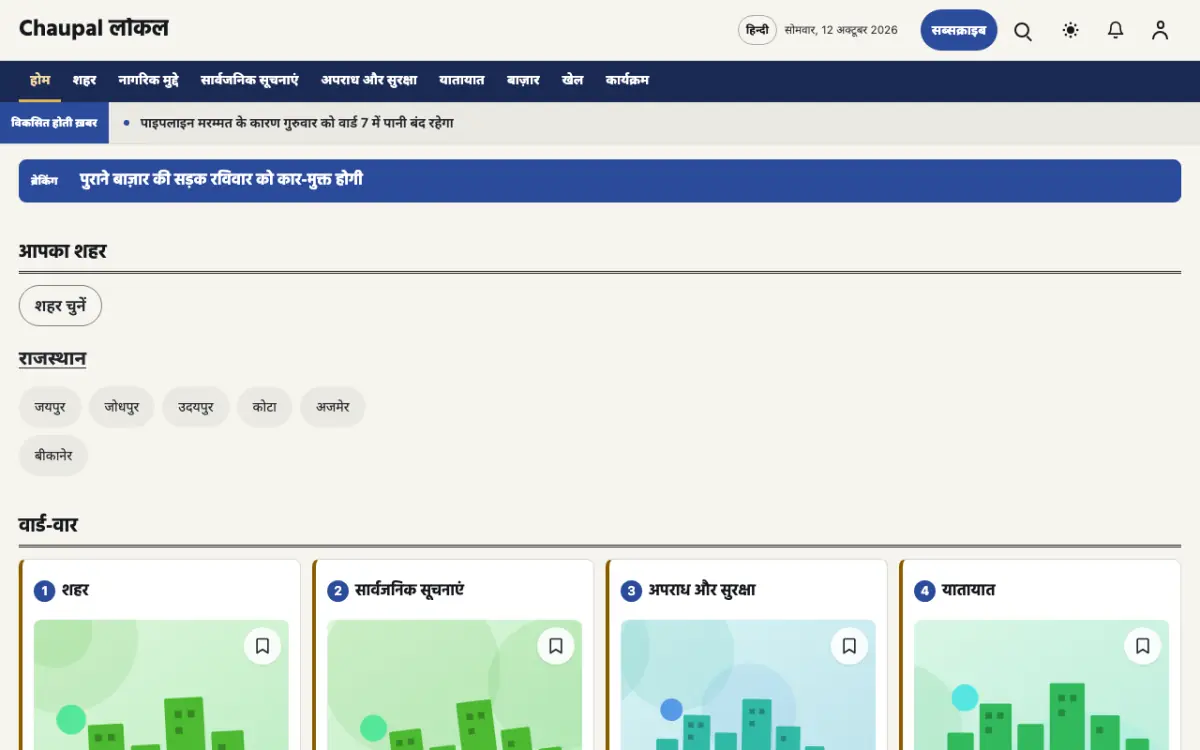Open the शहर nav menu item

(x=84, y=80)
